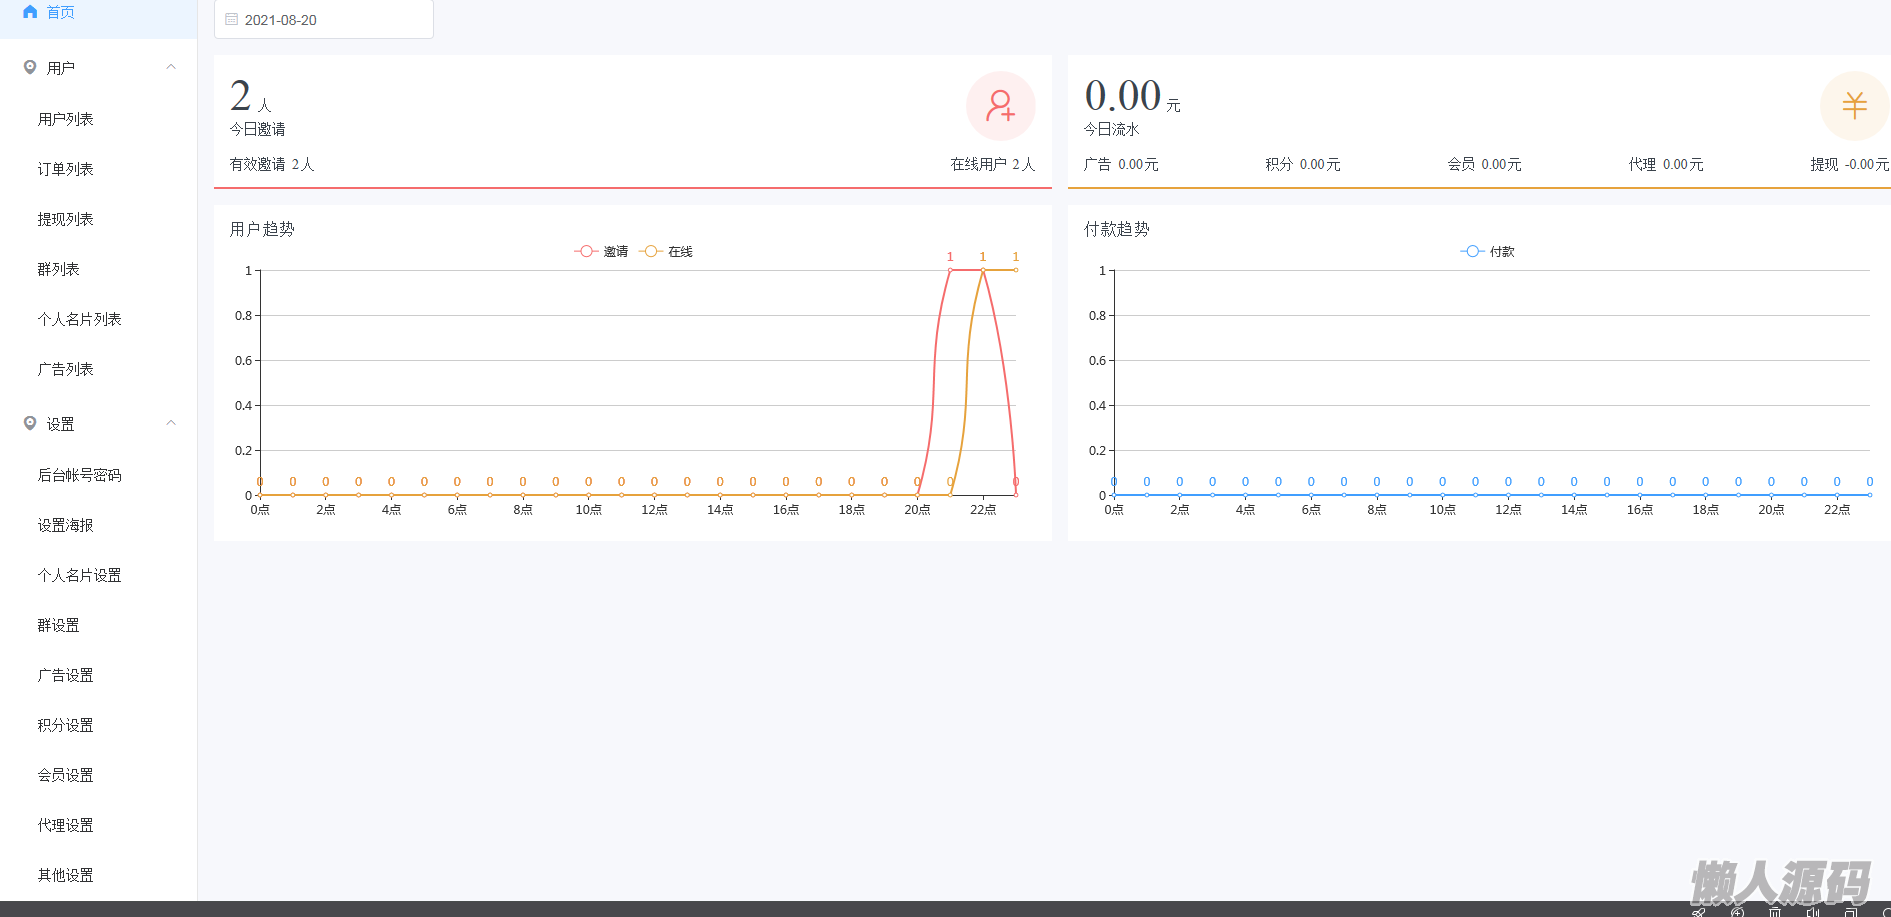
Task: Click the orange yen currency icon
Action: tap(1854, 106)
